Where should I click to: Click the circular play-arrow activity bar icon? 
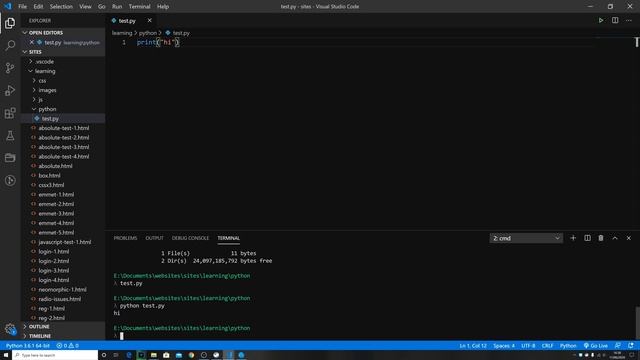coord(10,180)
